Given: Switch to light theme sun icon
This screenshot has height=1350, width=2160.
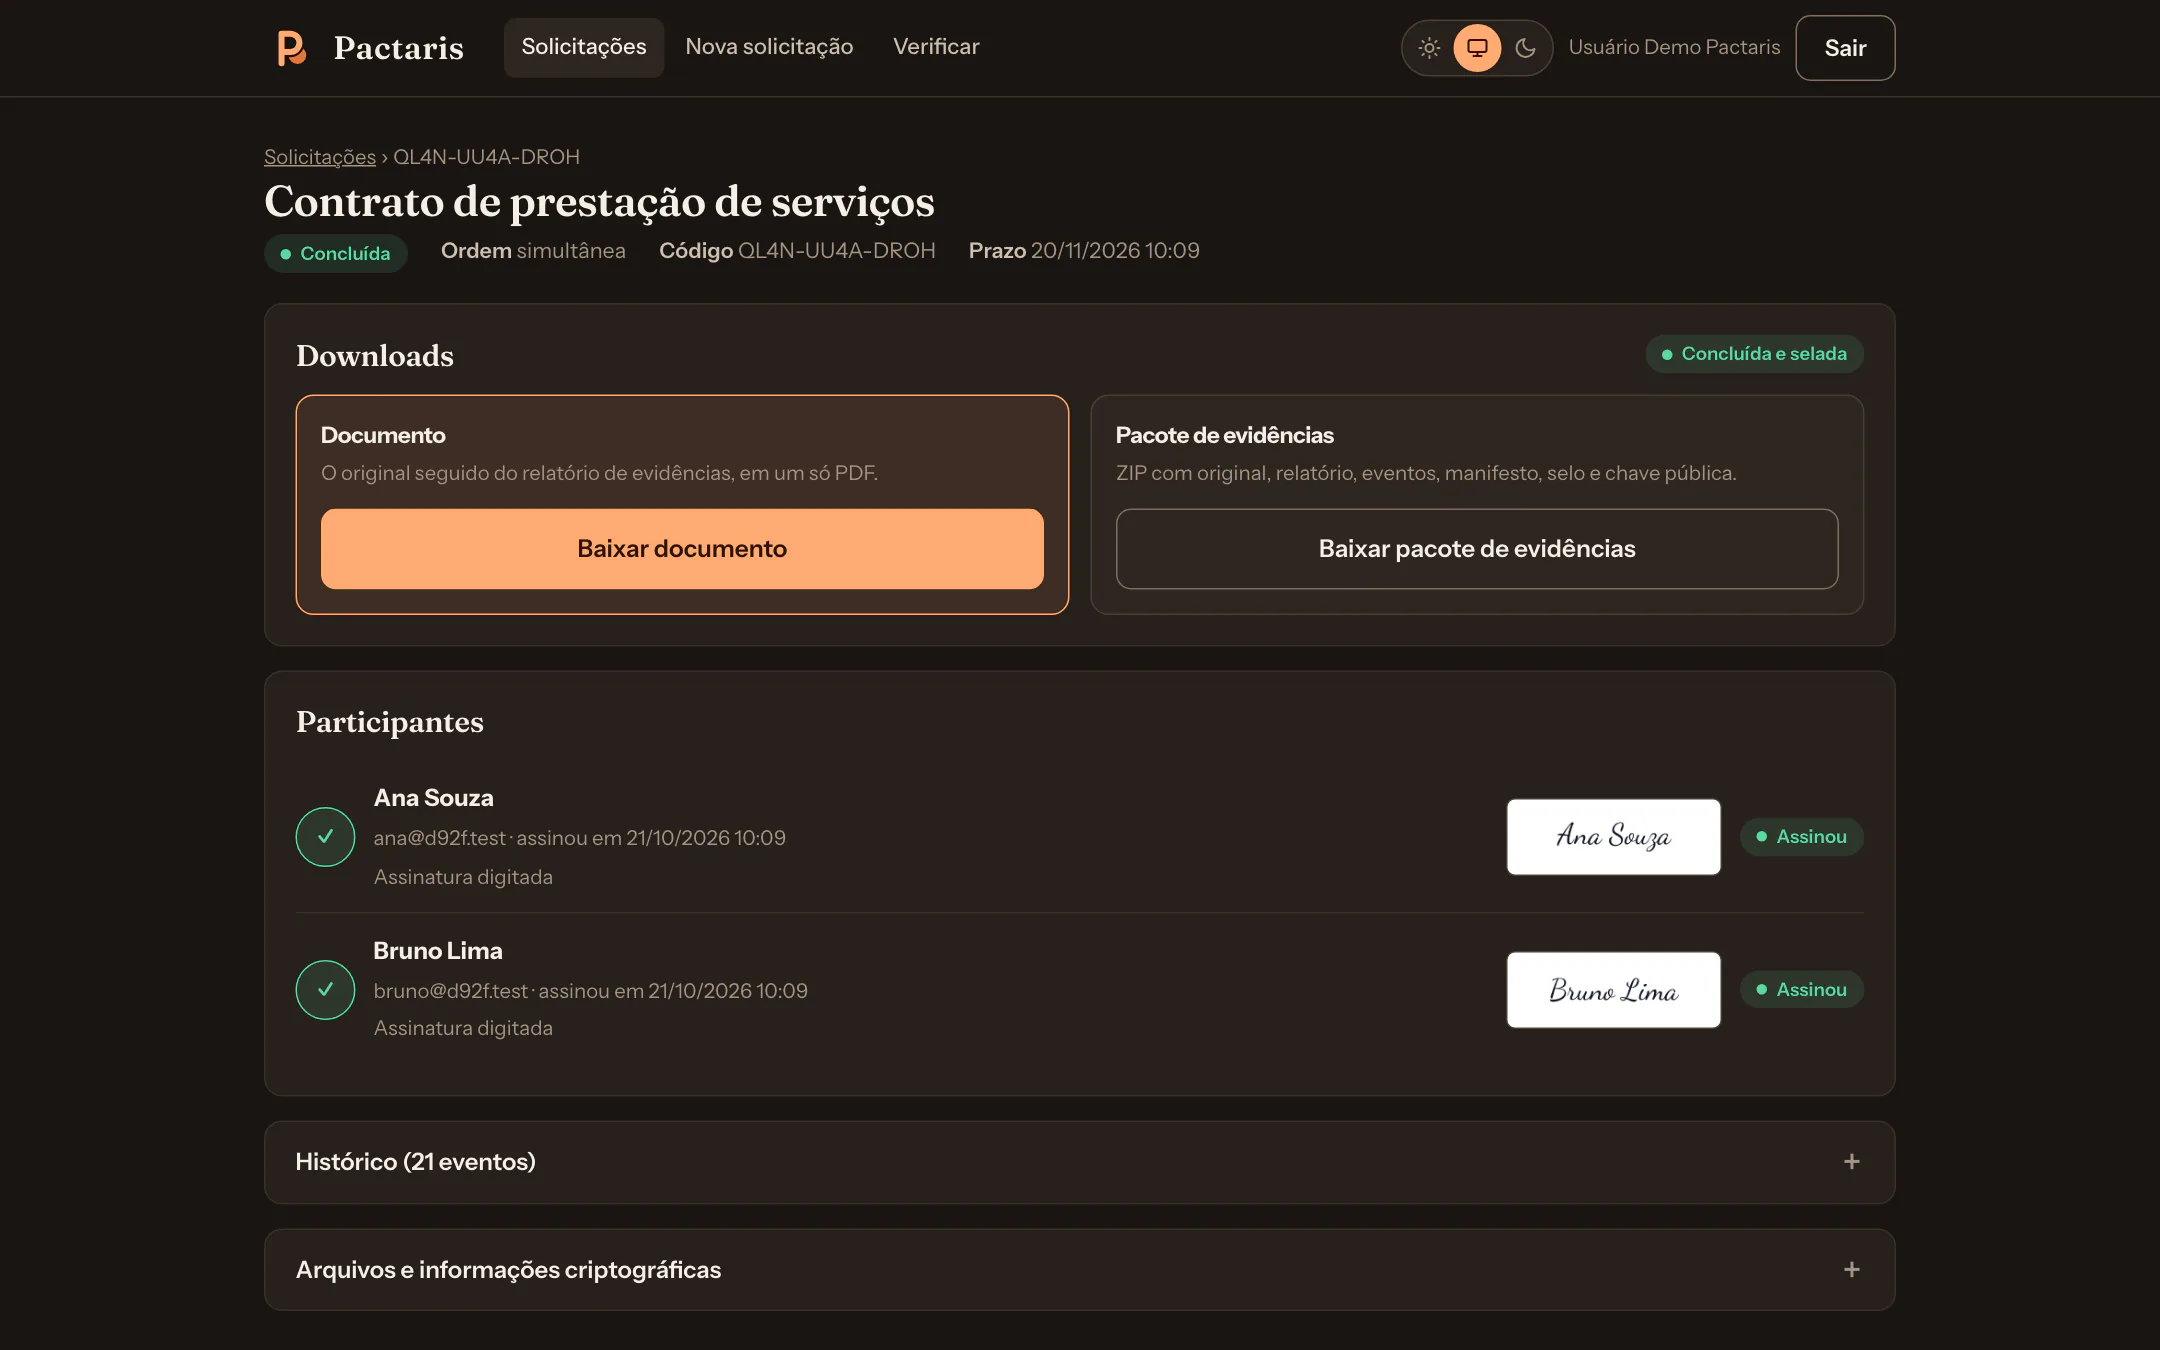Looking at the screenshot, I should (x=1429, y=48).
